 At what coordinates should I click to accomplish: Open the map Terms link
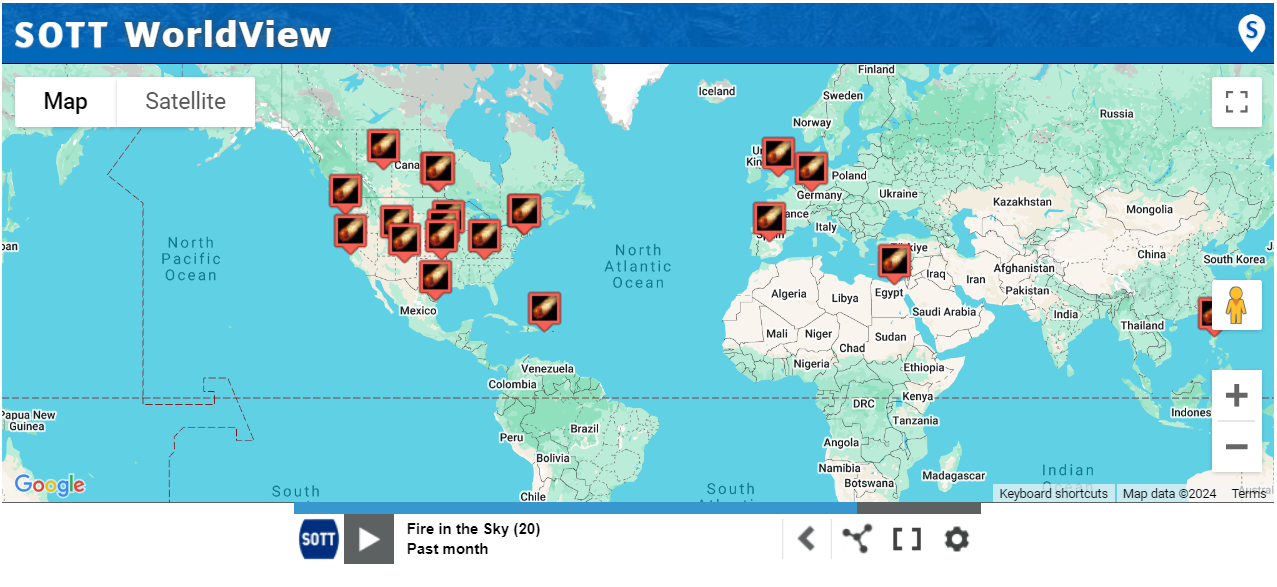(1248, 494)
